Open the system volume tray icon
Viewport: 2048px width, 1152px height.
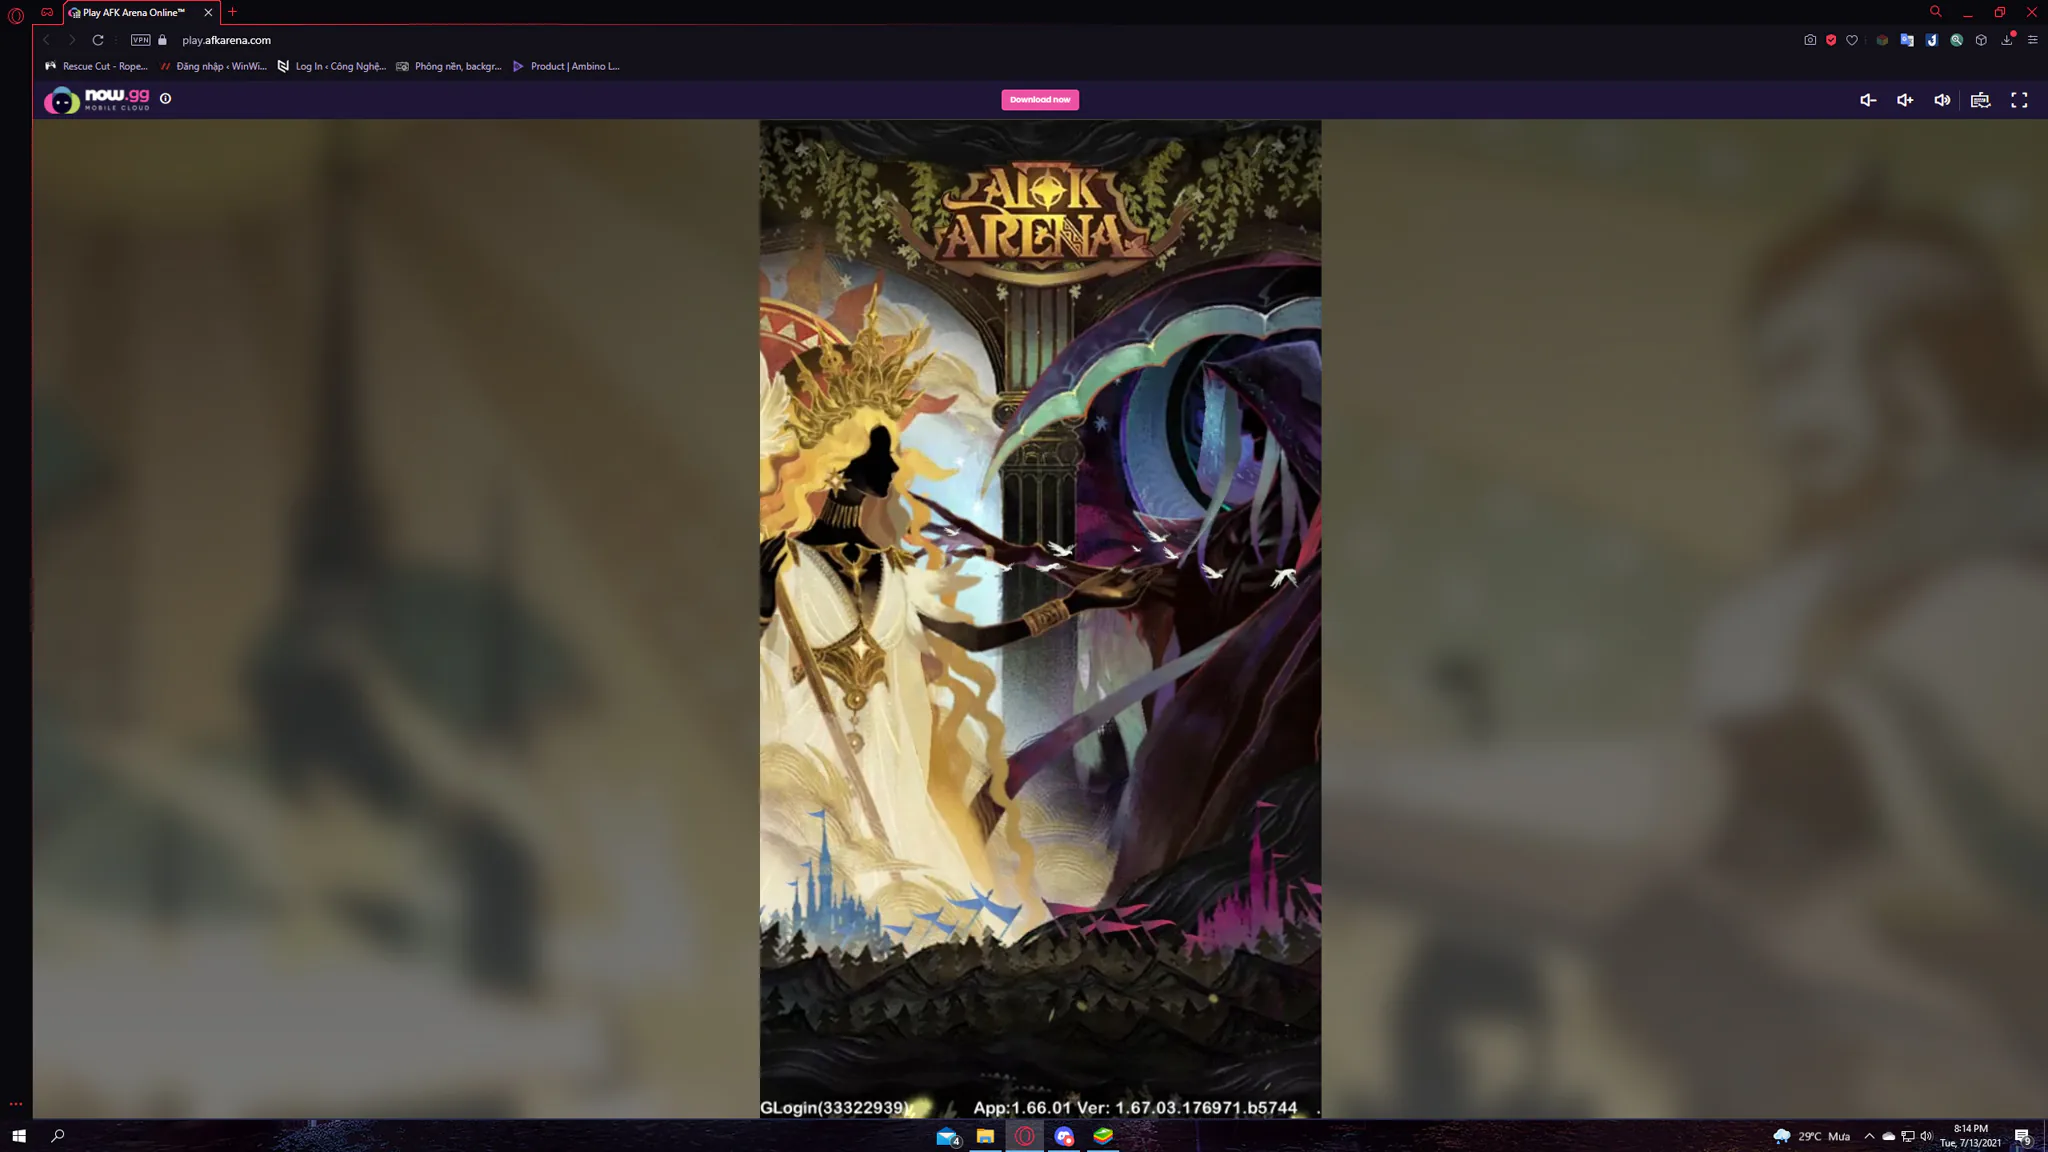tap(1926, 1136)
